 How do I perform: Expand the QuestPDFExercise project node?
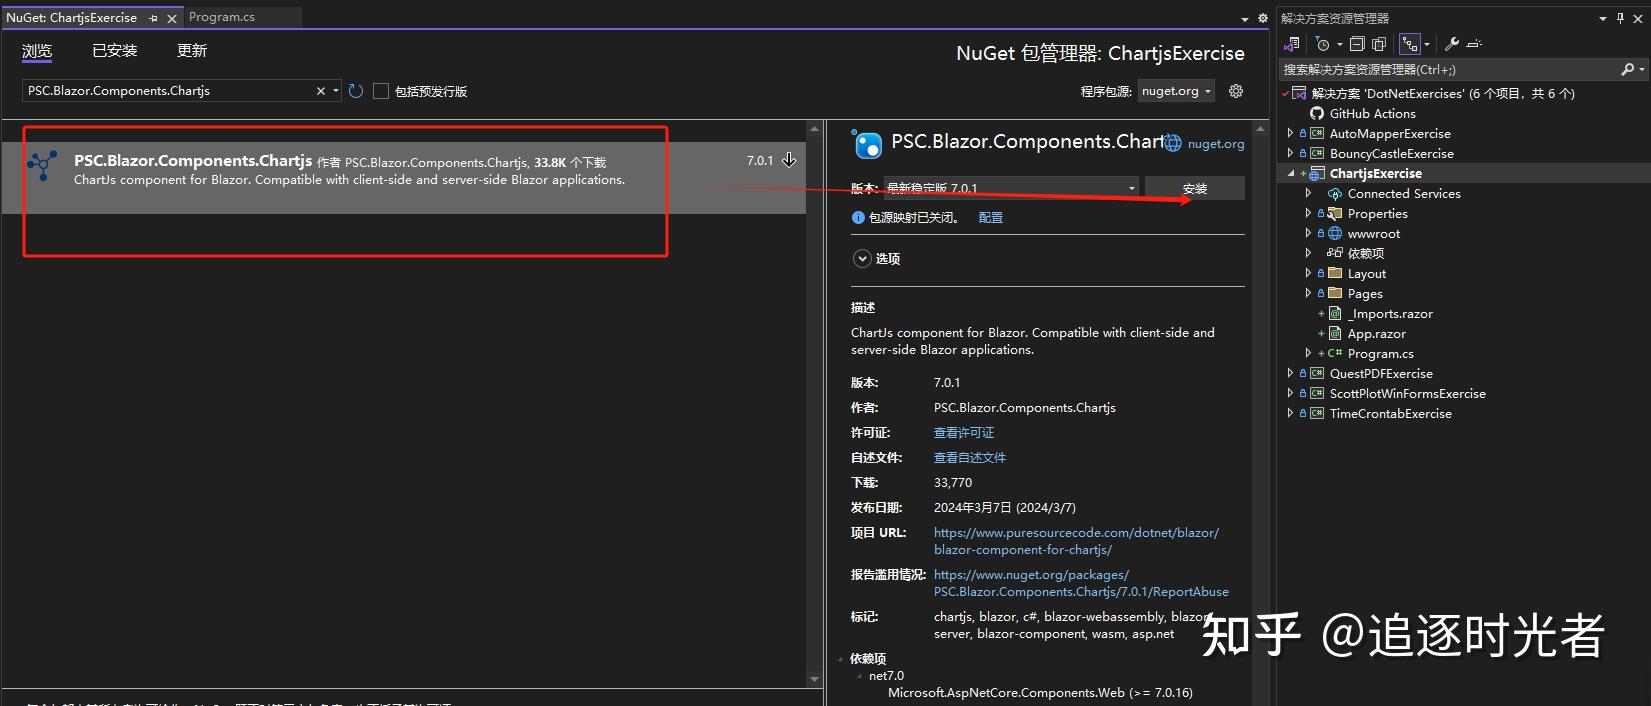tap(1290, 374)
